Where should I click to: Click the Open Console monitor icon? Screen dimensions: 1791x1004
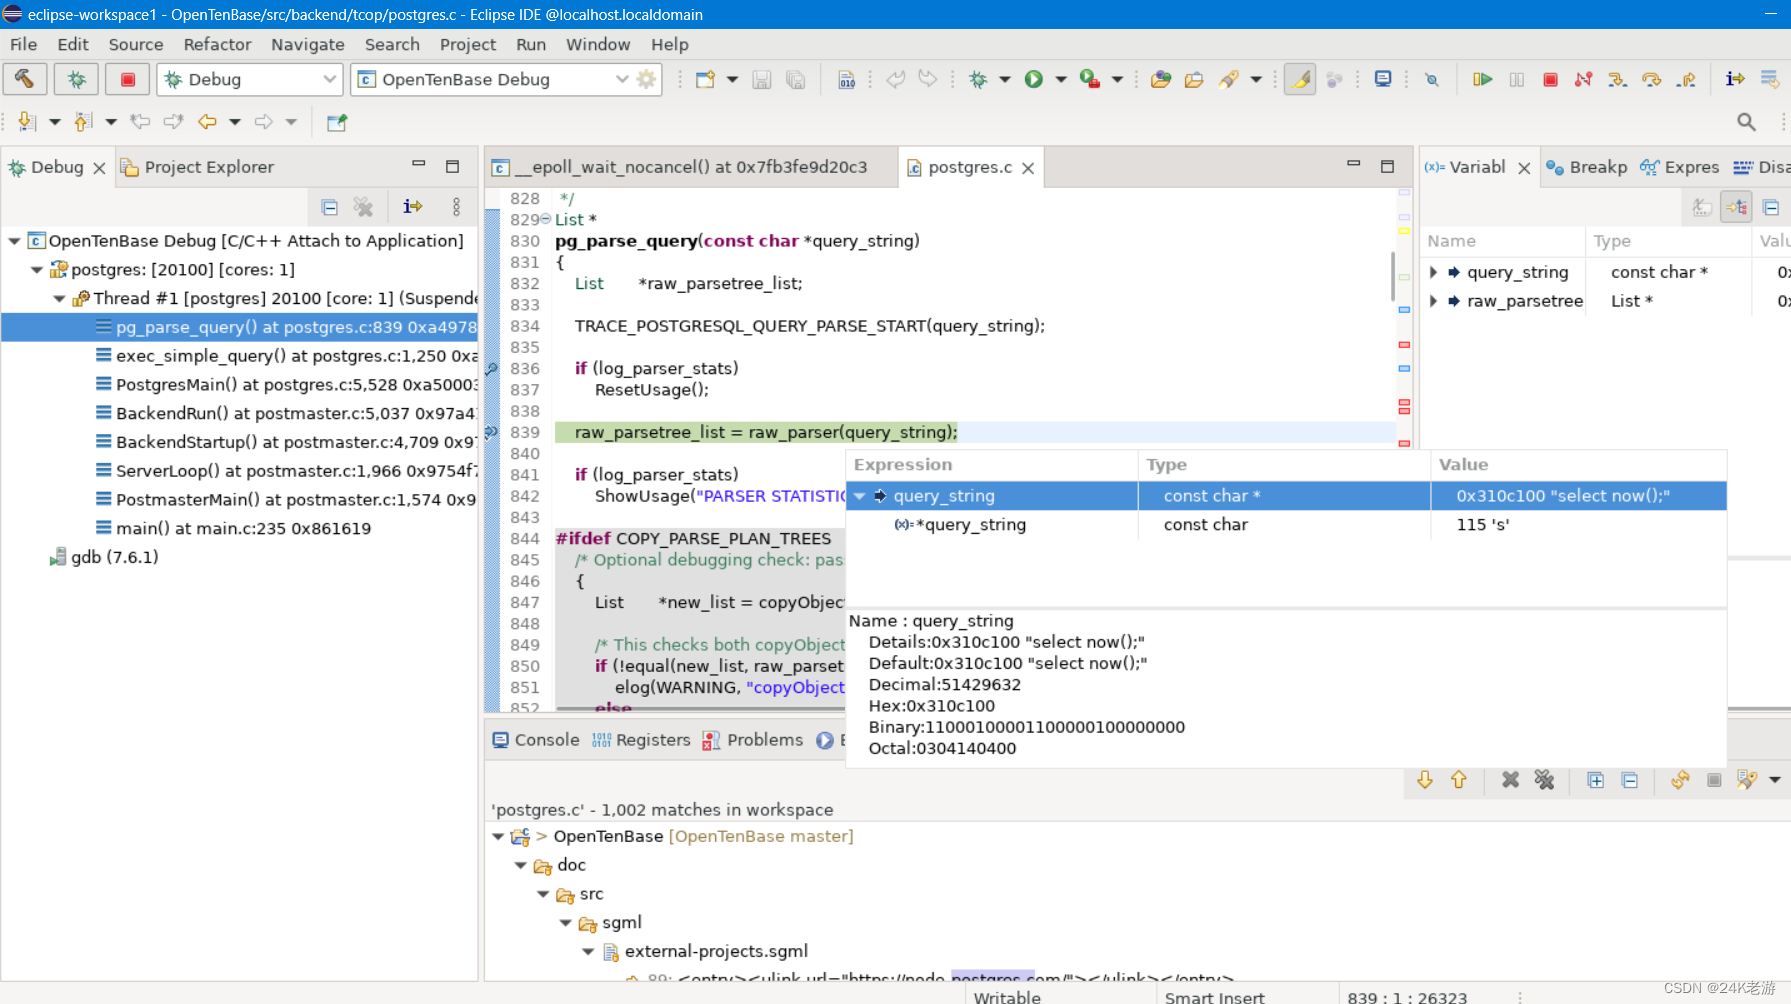pyautogui.click(x=1383, y=79)
